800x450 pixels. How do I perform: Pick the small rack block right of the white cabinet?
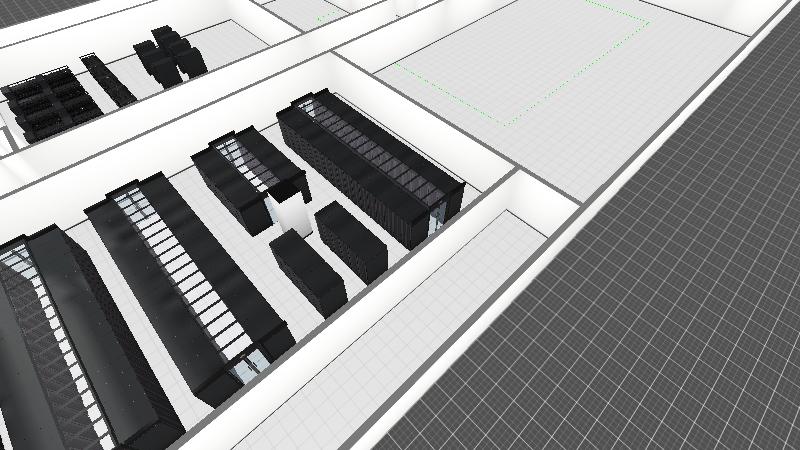tap(350, 238)
